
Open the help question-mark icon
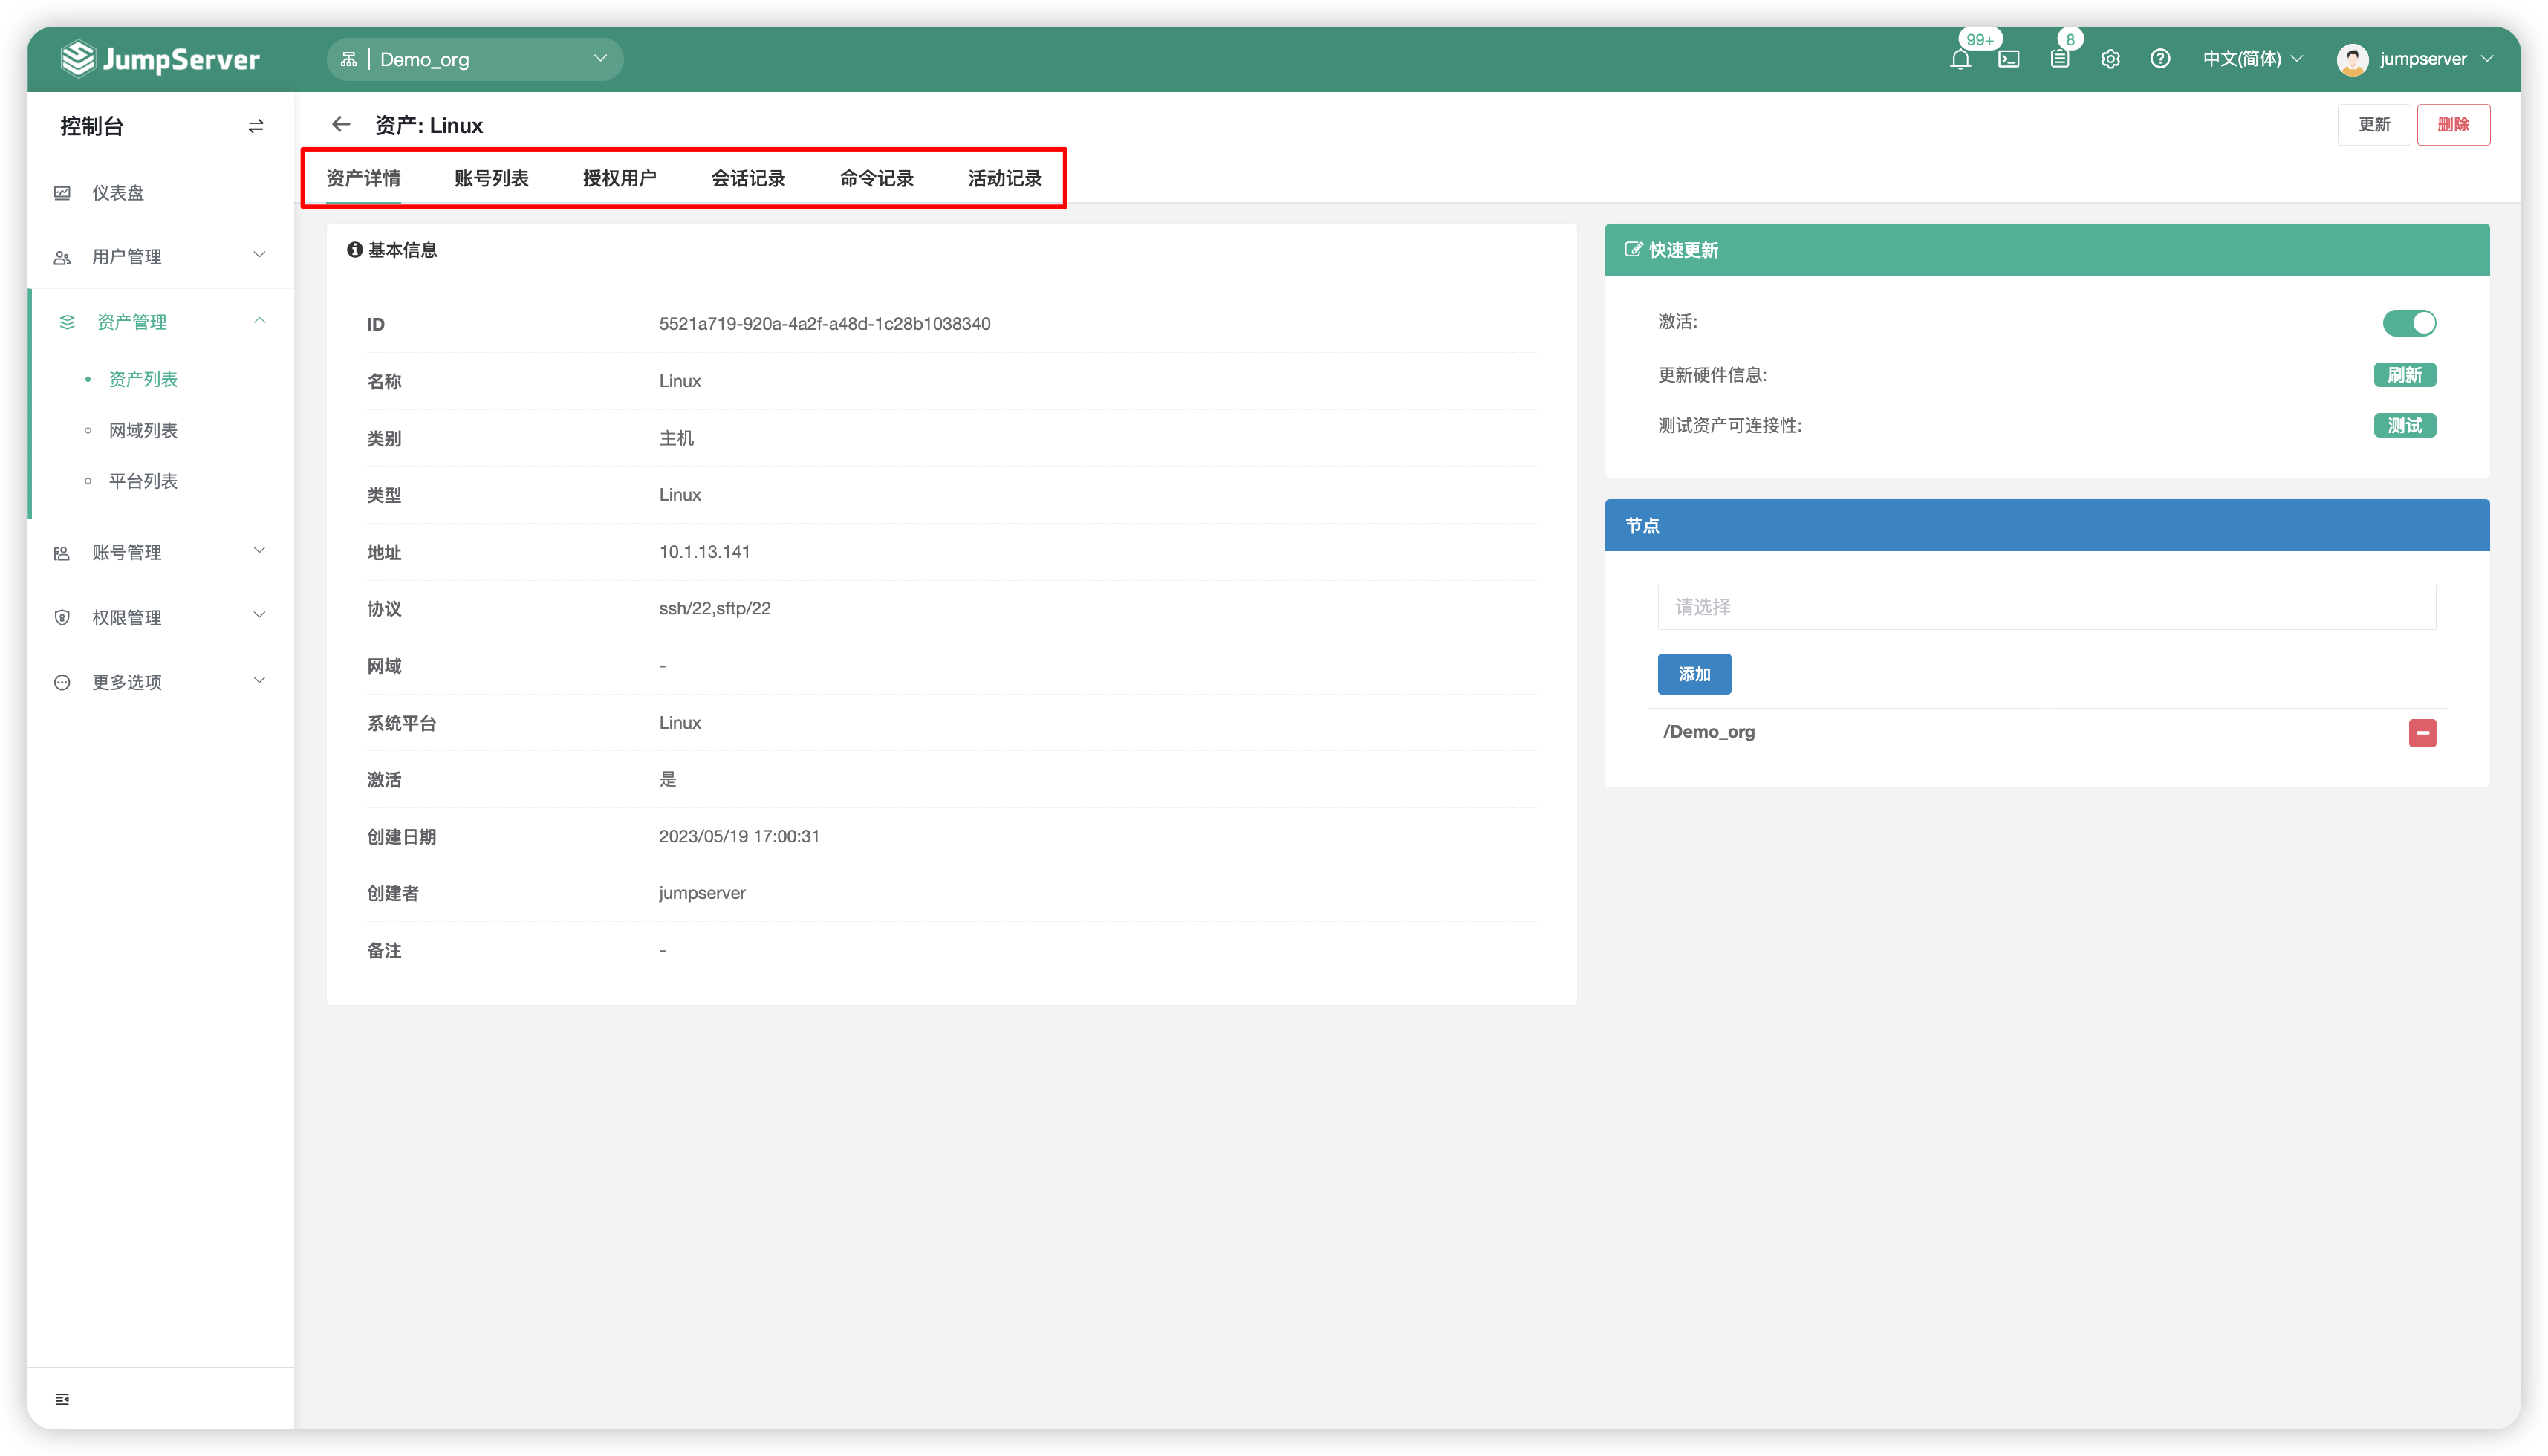[x=2160, y=59]
